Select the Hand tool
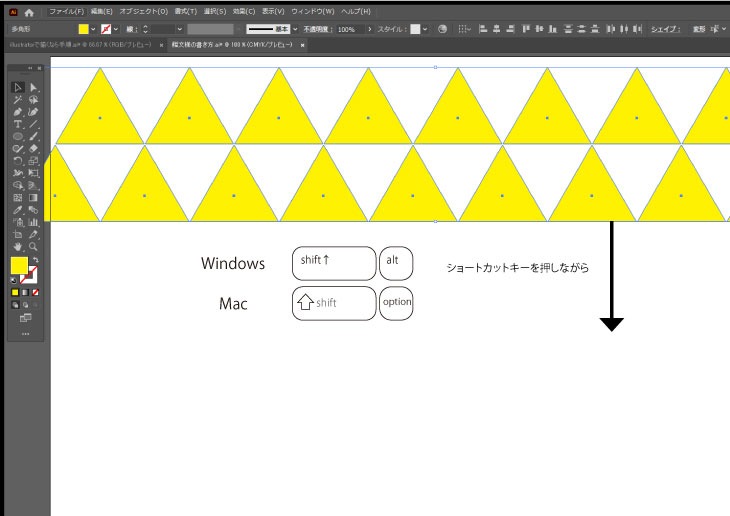 coord(18,245)
